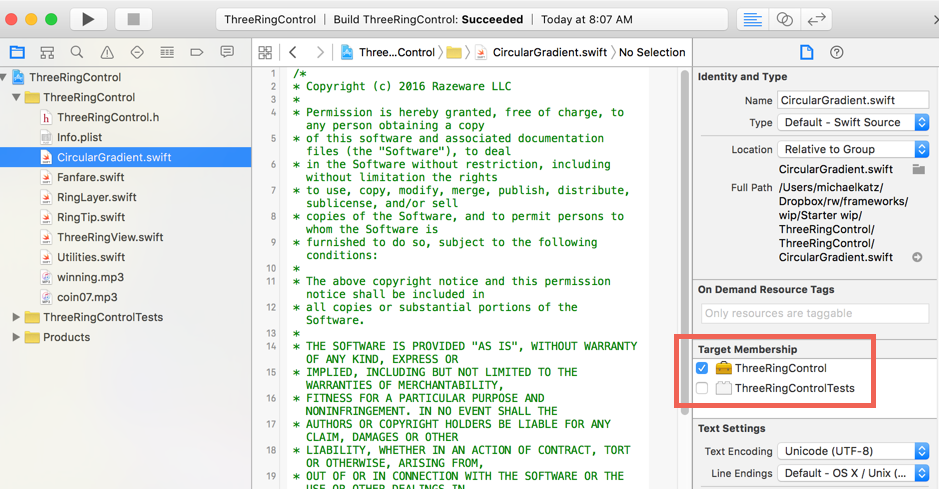Screen dimensions: 939x489
Task: Open the Find navigator
Action: point(77,52)
